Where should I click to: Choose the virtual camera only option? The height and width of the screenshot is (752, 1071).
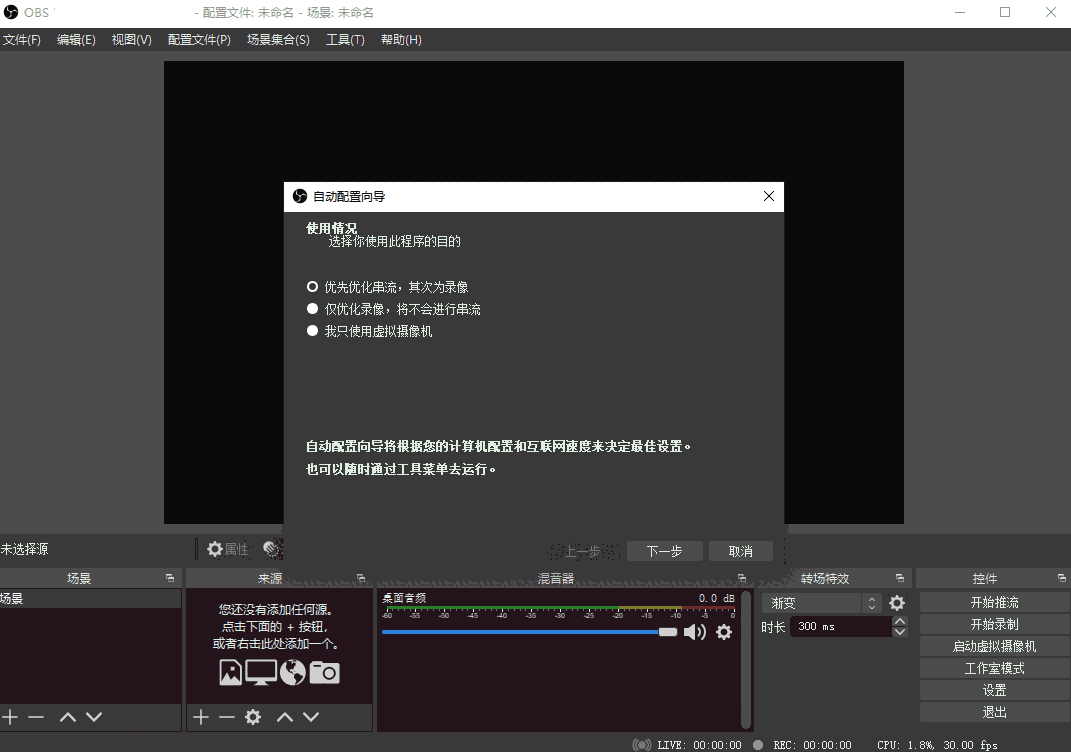click(x=311, y=330)
